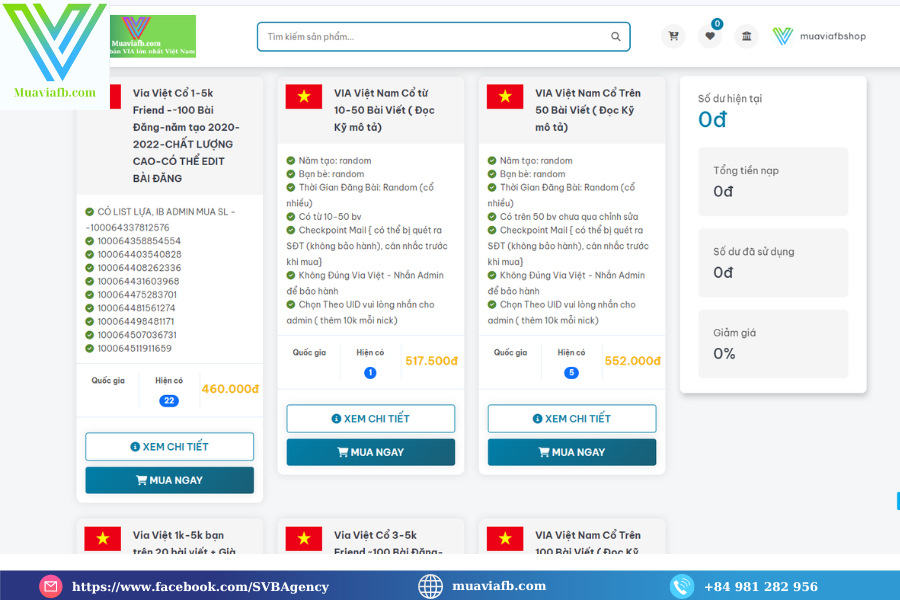Click UID 100064408262336 in list
This screenshot has width=900, height=600.
click(139, 268)
